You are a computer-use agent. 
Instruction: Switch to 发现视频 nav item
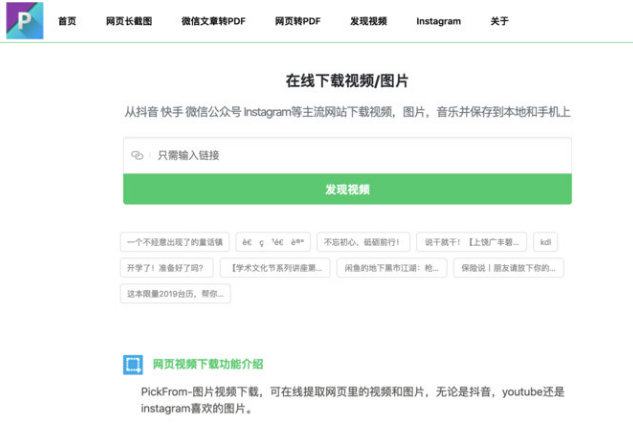(x=368, y=21)
